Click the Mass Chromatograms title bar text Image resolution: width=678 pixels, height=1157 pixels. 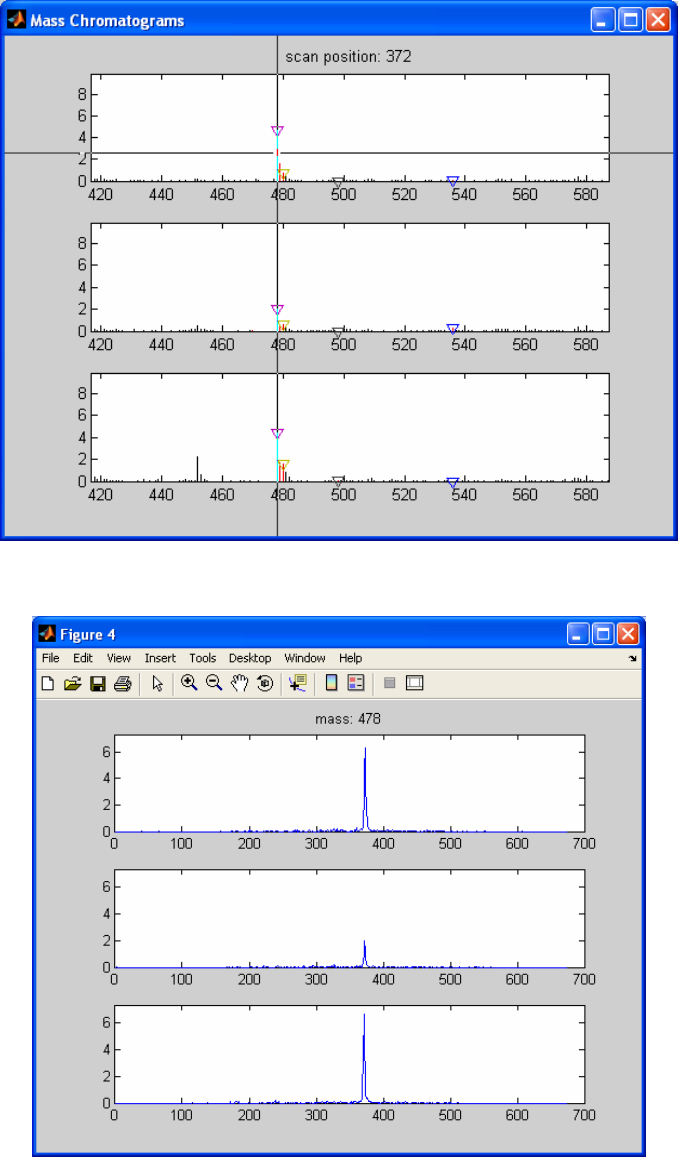[107, 21]
